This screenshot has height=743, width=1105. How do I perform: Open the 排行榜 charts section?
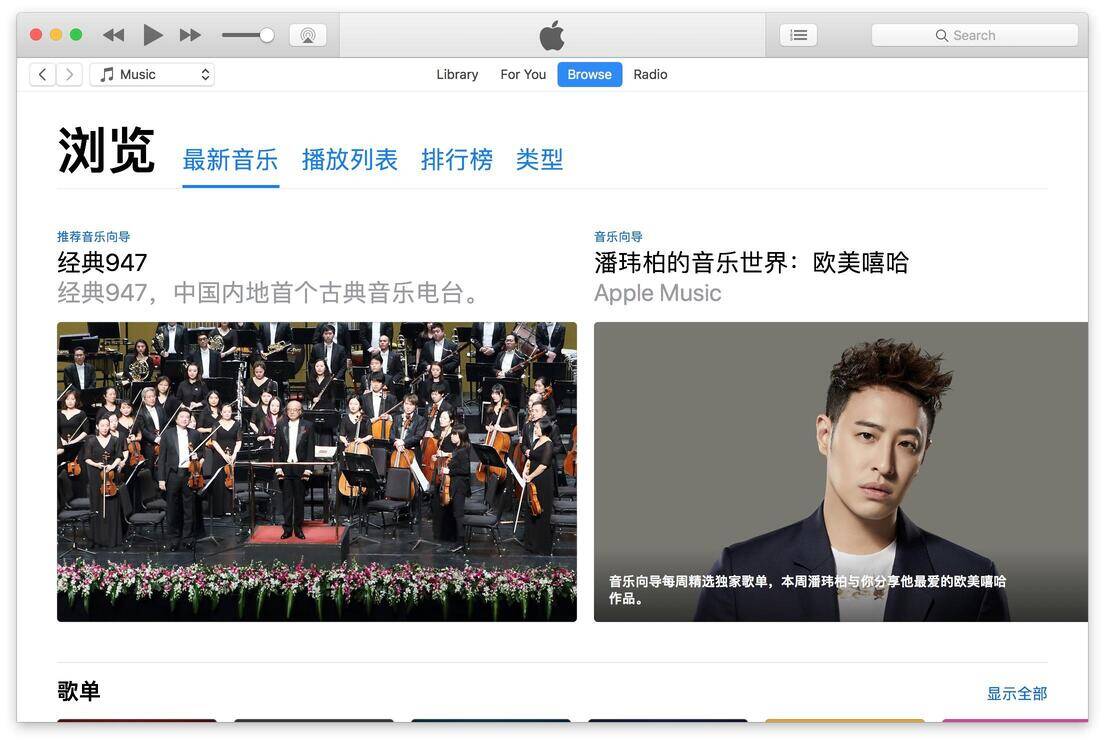pyautogui.click(x=457, y=160)
